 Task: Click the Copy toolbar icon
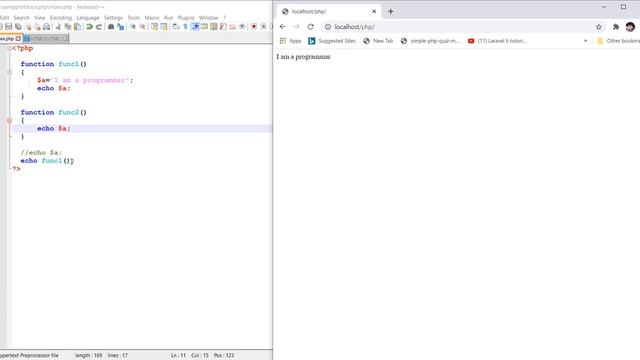pos(68,27)
